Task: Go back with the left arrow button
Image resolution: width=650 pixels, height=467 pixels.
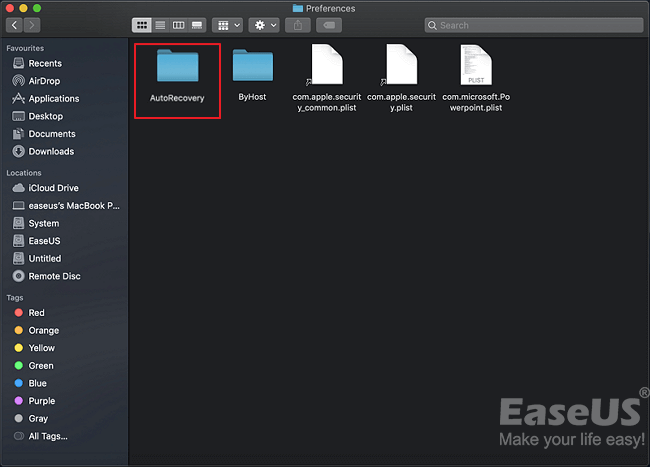Action: (x=15, y=25)
